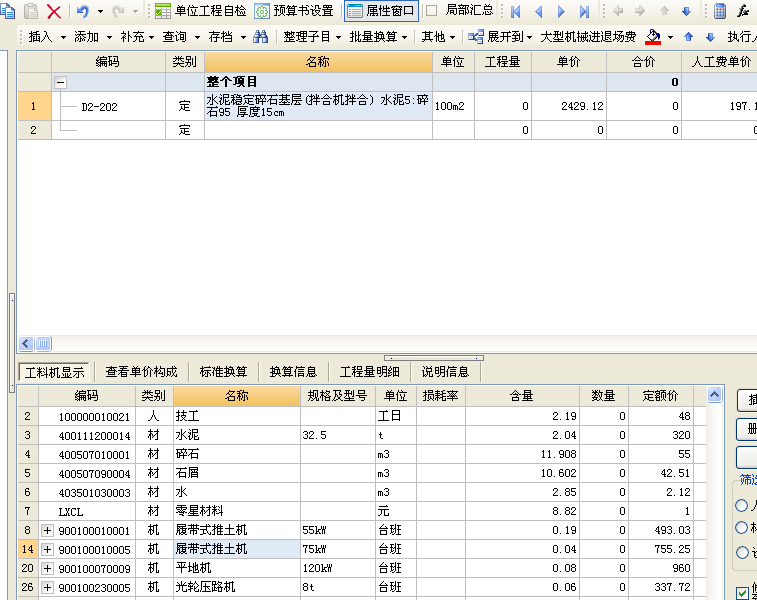Open the undo history dropdown arrow

coord(100,11)
